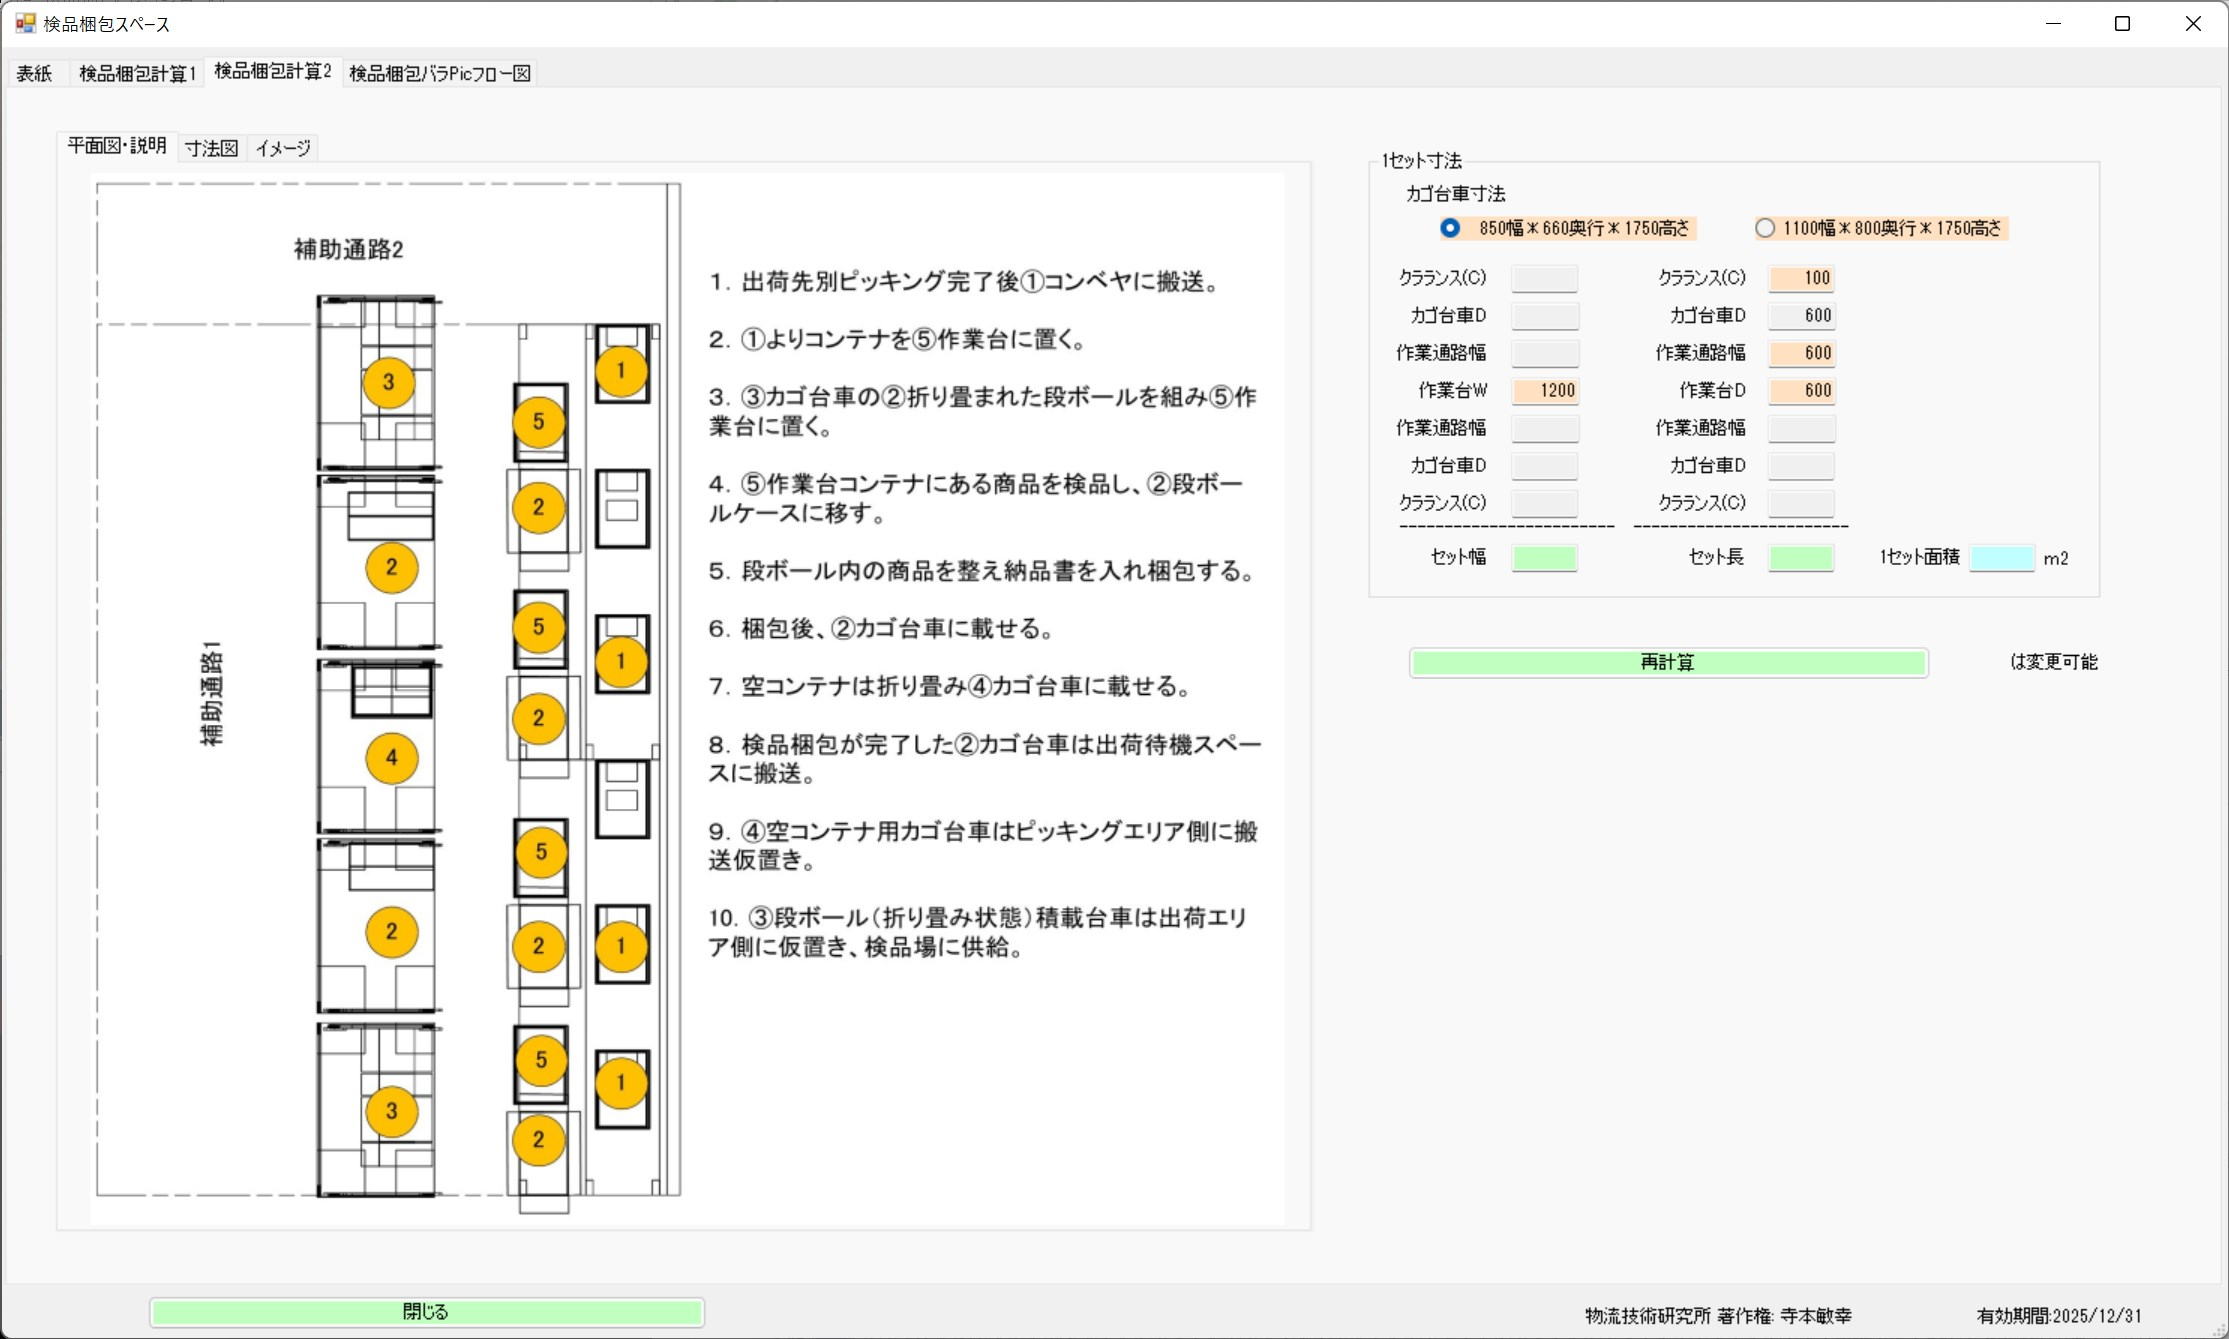Switch to 検品梱包計算1 tab

137,73
